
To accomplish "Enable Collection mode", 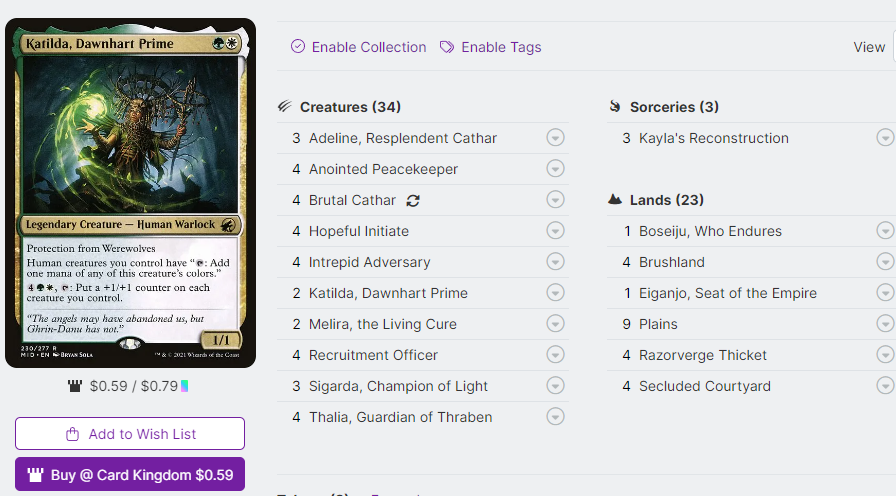I will (x=368, y=47).
